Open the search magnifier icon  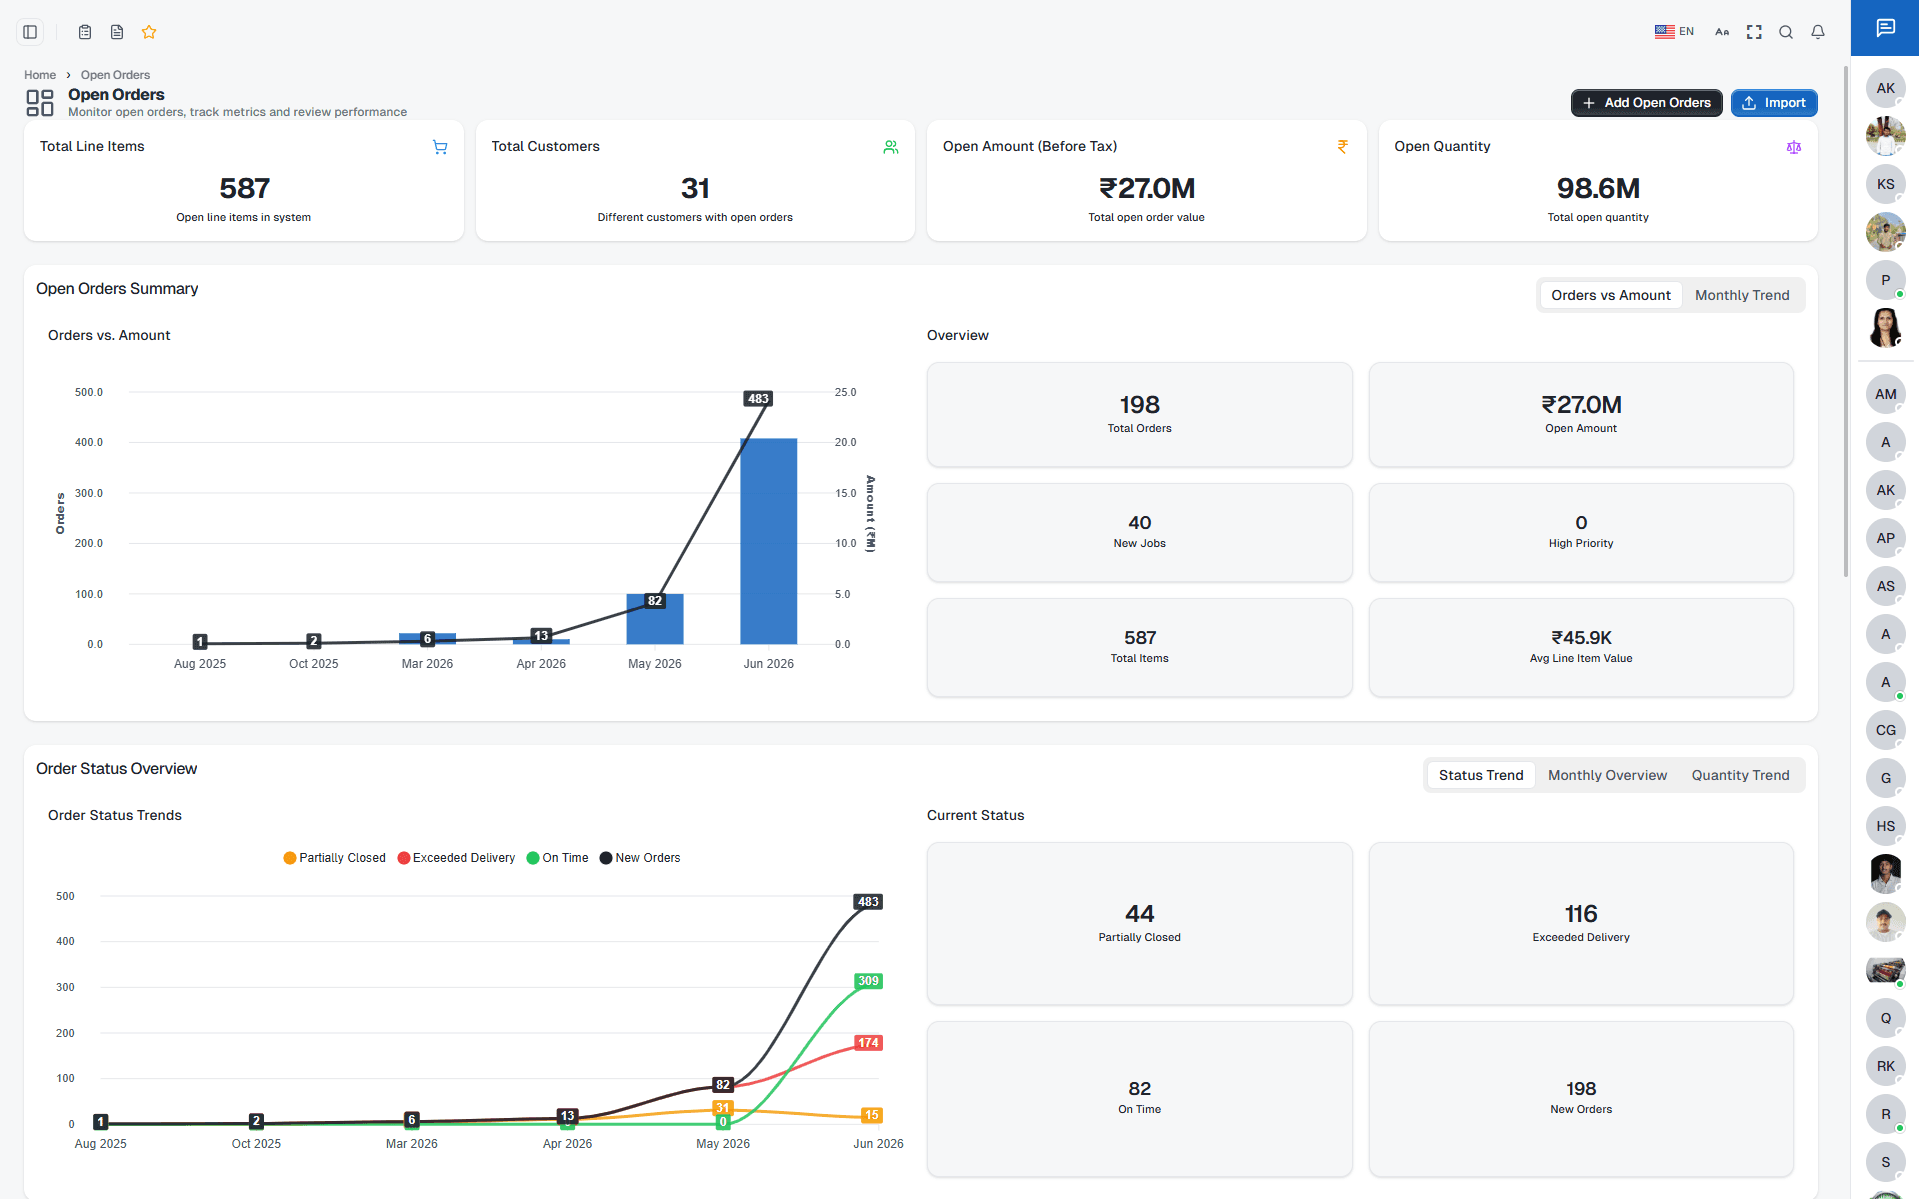coord(1786,32)
